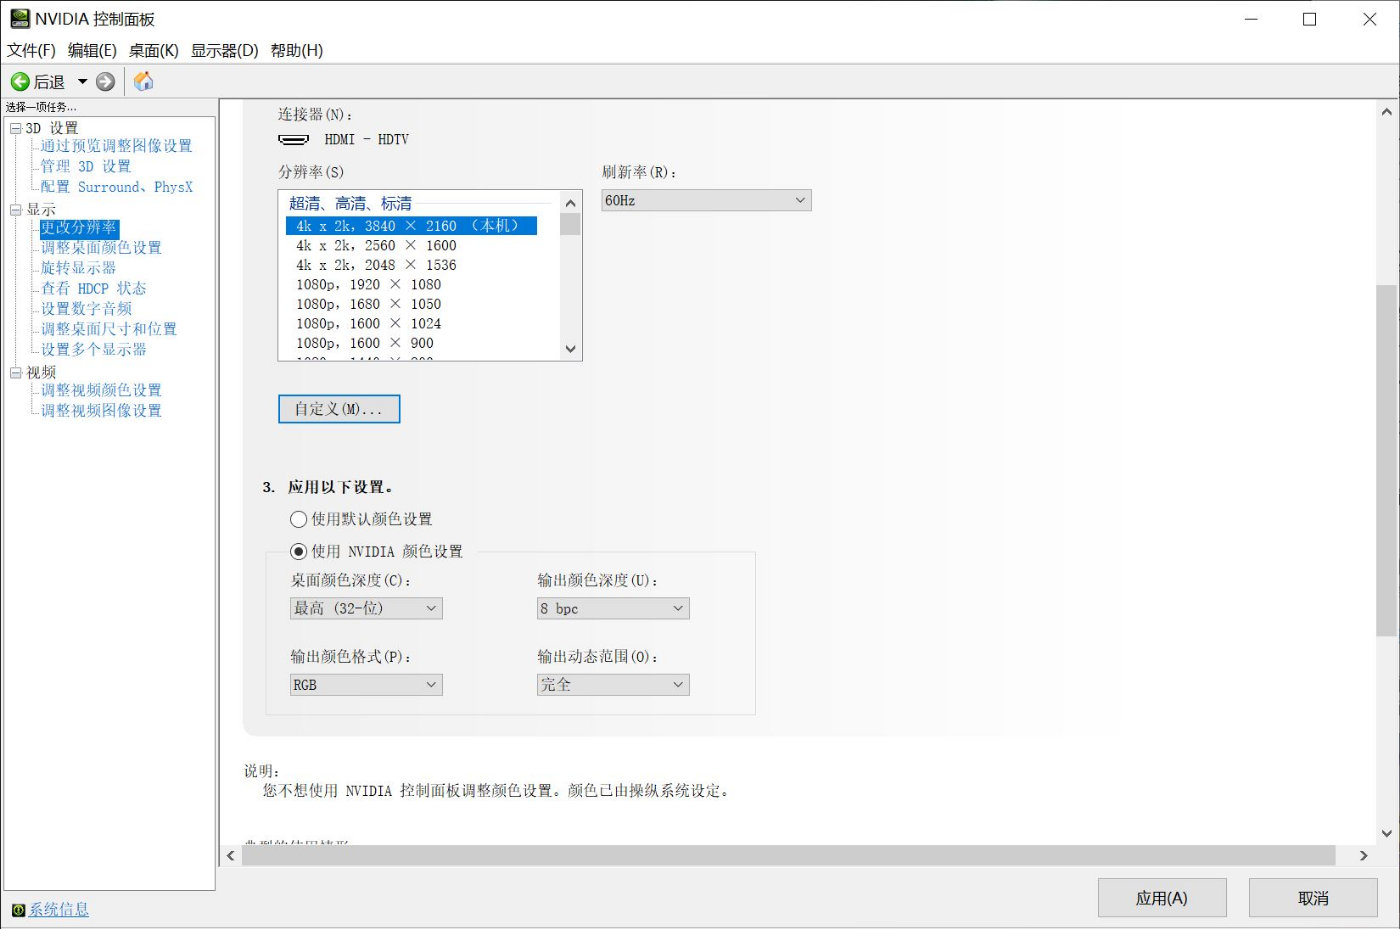Open the 编辑(E) menu
Viewport: 1400px width, 929px height.
[x=92, y=51]
